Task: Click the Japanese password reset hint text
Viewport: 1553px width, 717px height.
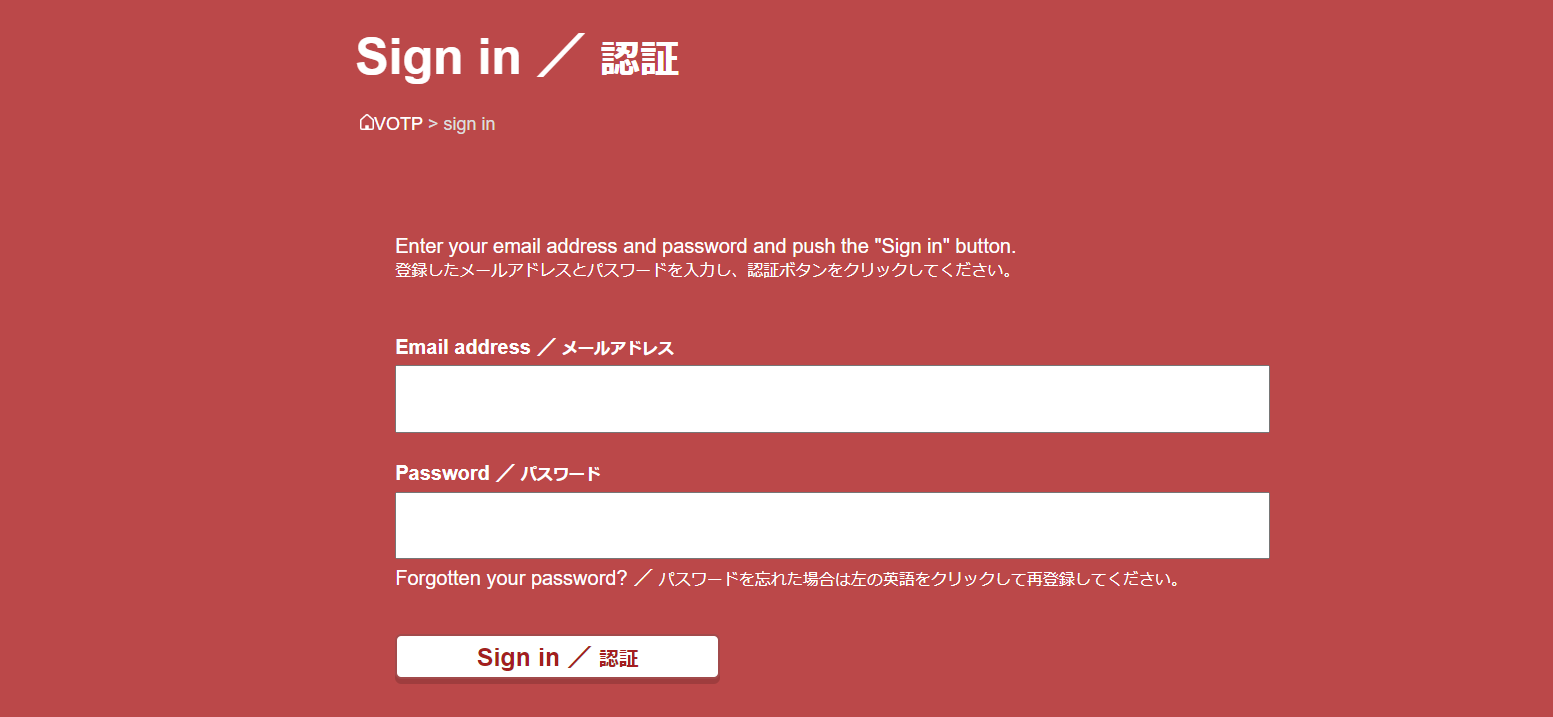Action: pos(918,579)
